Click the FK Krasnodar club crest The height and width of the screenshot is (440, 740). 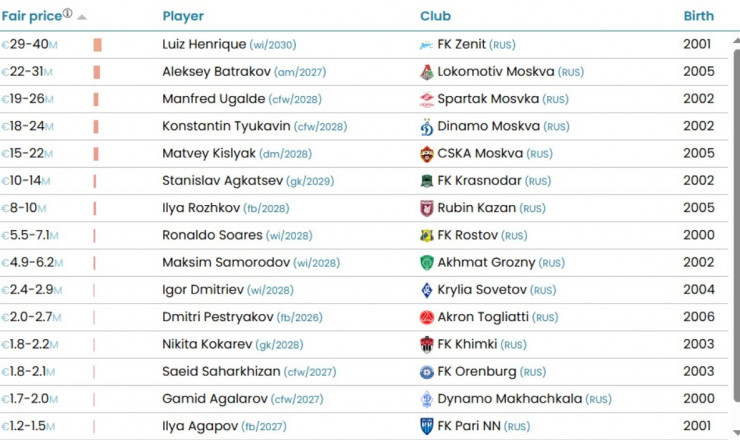pyautogui.click(x=427, y=181)
